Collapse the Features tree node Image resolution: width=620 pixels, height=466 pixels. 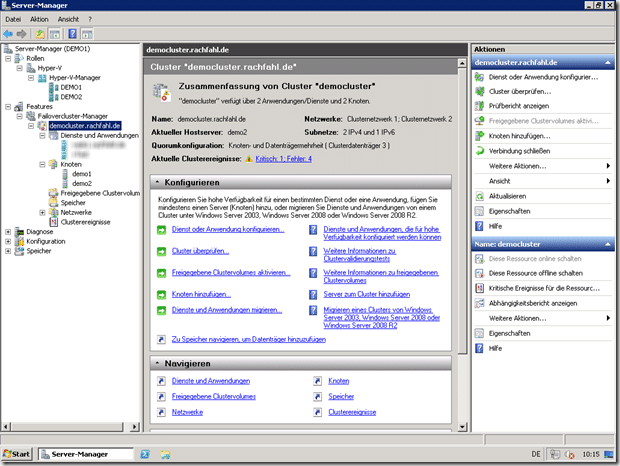tap(8, 106)
